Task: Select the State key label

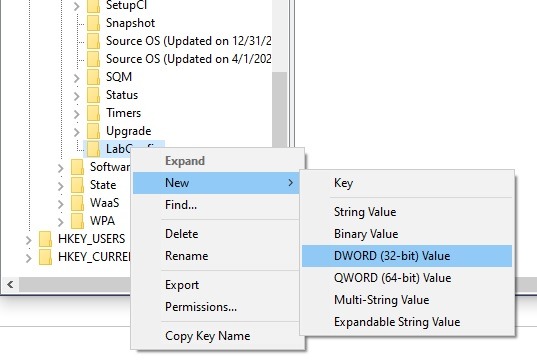Action: (x=103, y=185)
